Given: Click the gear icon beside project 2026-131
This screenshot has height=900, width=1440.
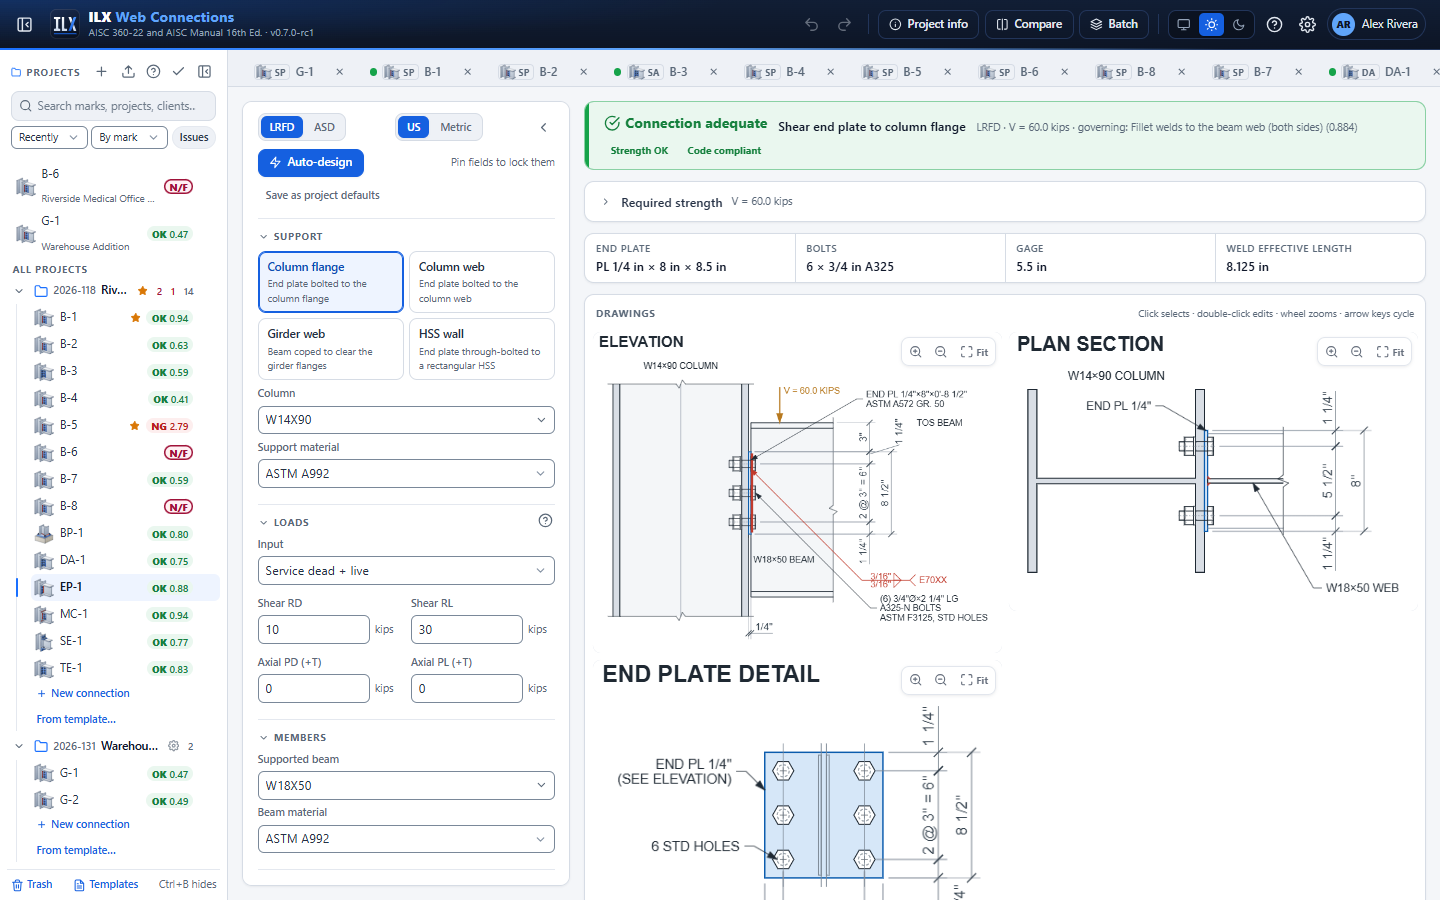Looking at the screenshot, I should [x=173, y=746].
